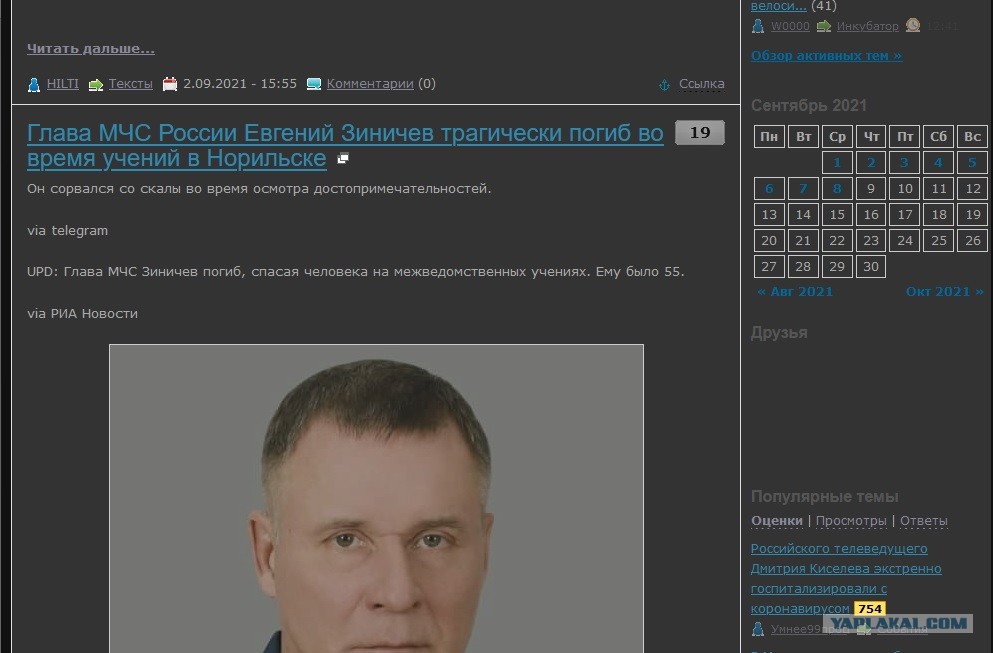Click the portrait photo of Зиничев

pyautogui.click(x=376, y=498)
